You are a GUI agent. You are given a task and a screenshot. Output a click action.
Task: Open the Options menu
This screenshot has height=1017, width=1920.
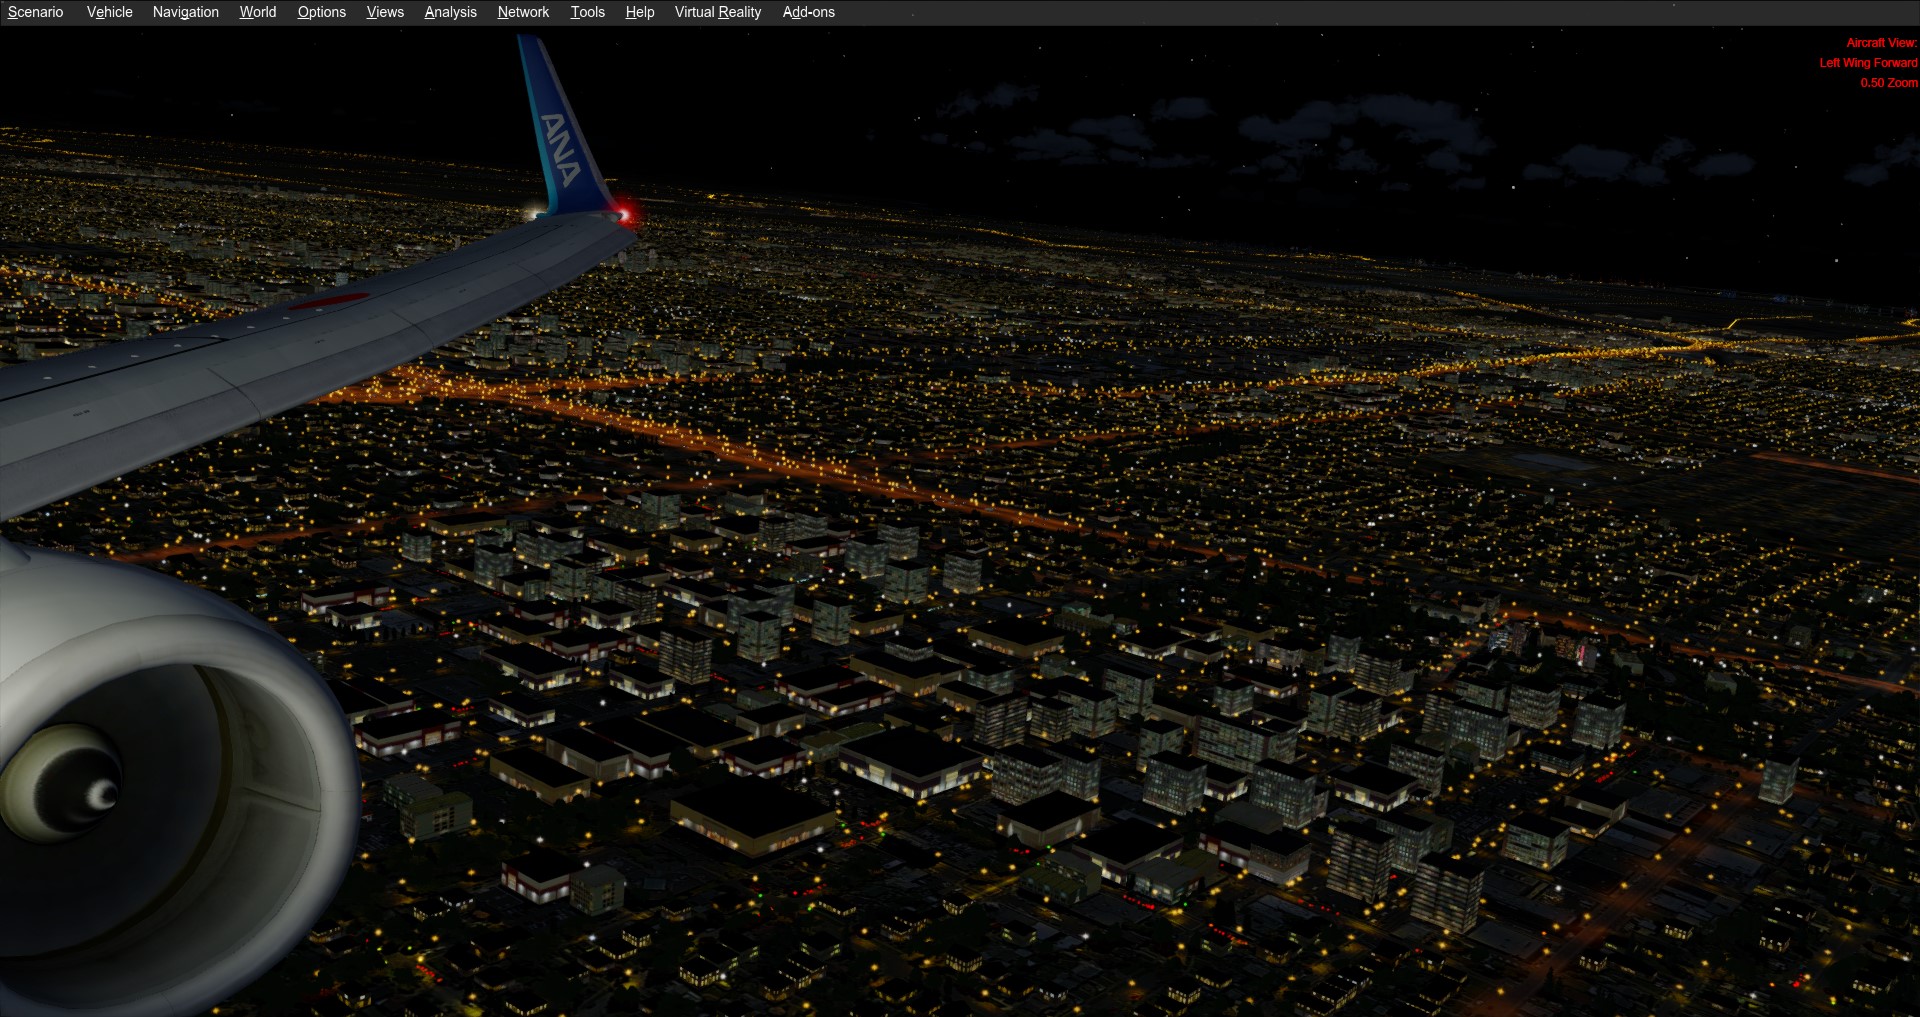coord(321,12)
